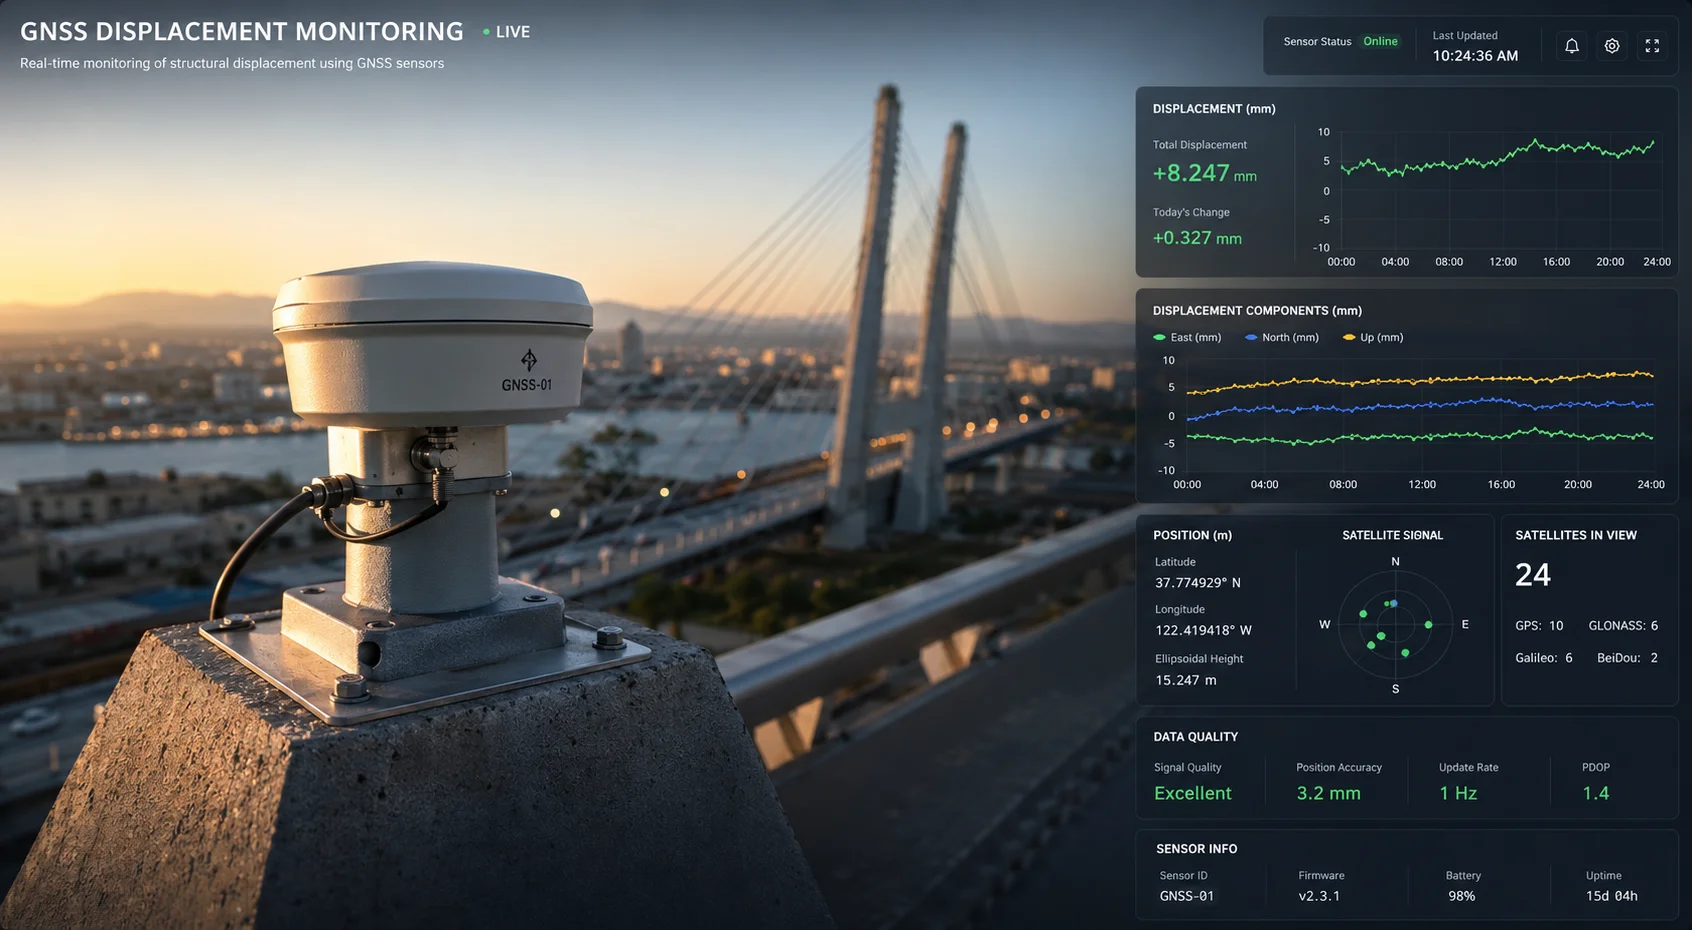The height and width of the screenshot is (930, 1692).
Task: Click Position Accuracy value 3.2 mm
Action: [1328, 793]
